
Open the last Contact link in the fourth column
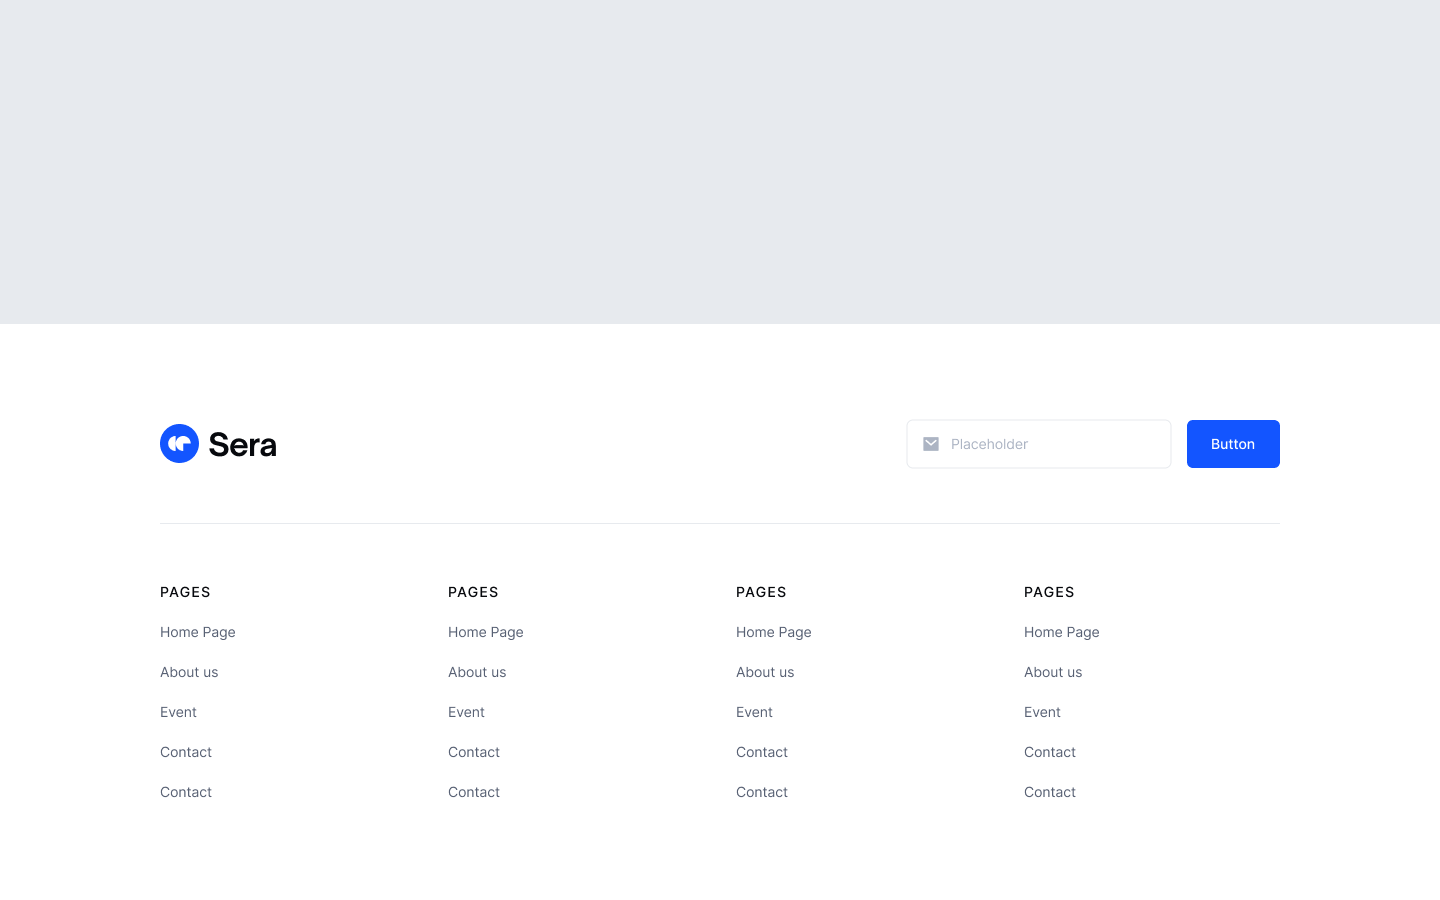click(1050, 792)
